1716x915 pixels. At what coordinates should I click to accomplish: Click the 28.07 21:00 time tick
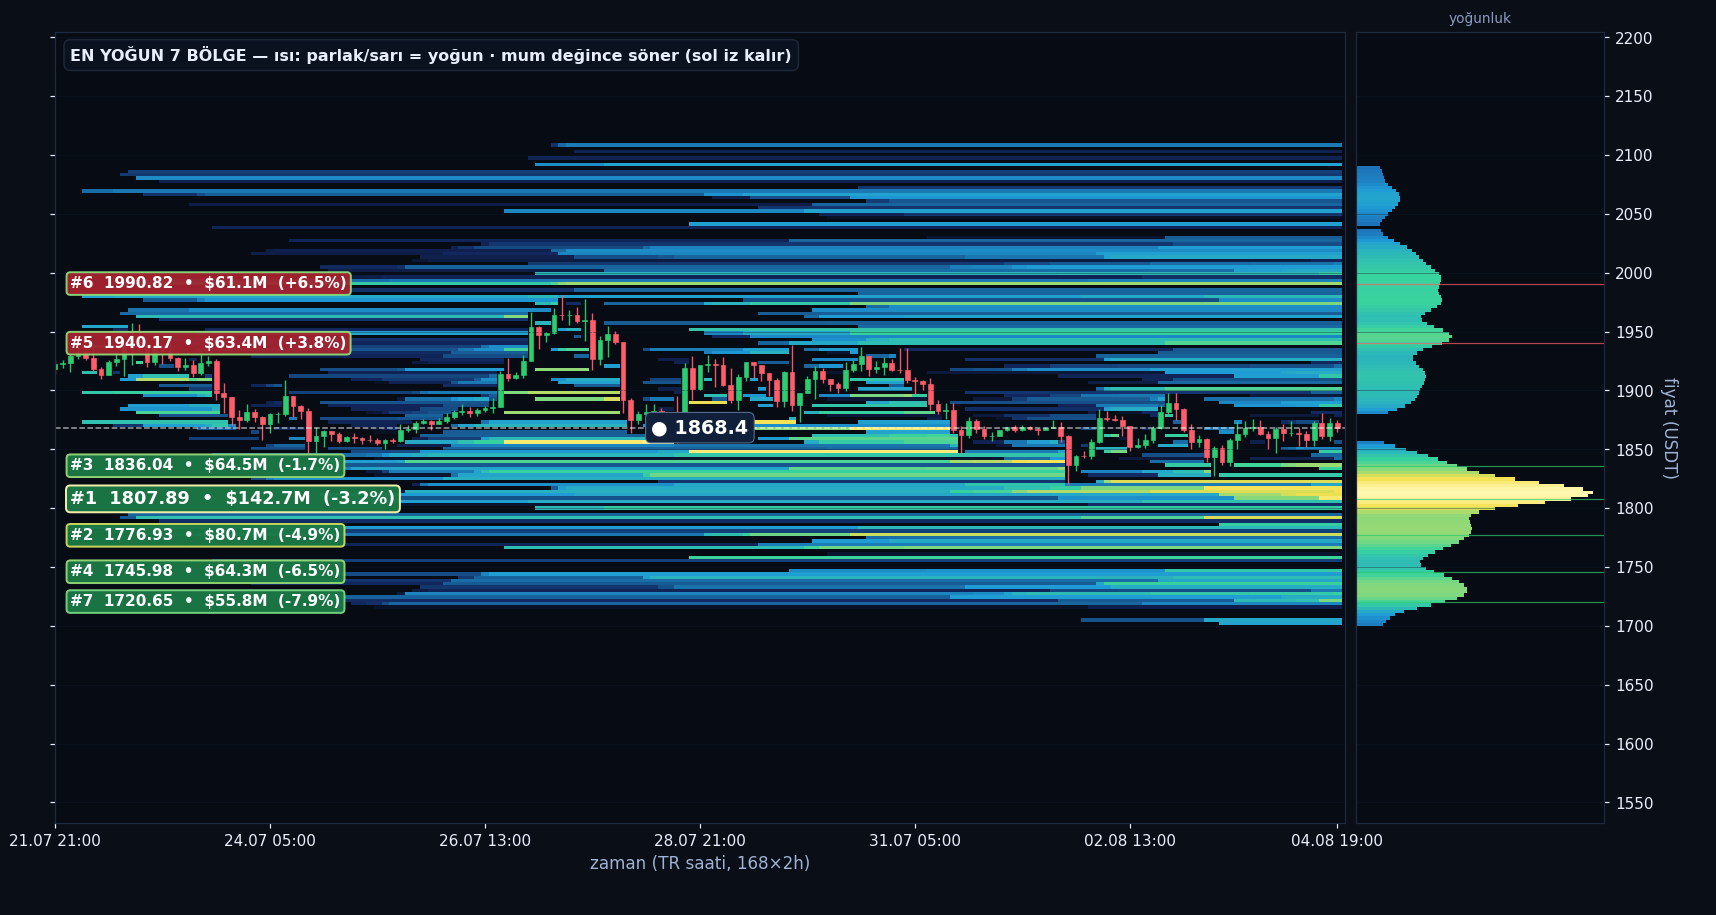[x=700, y=841]
